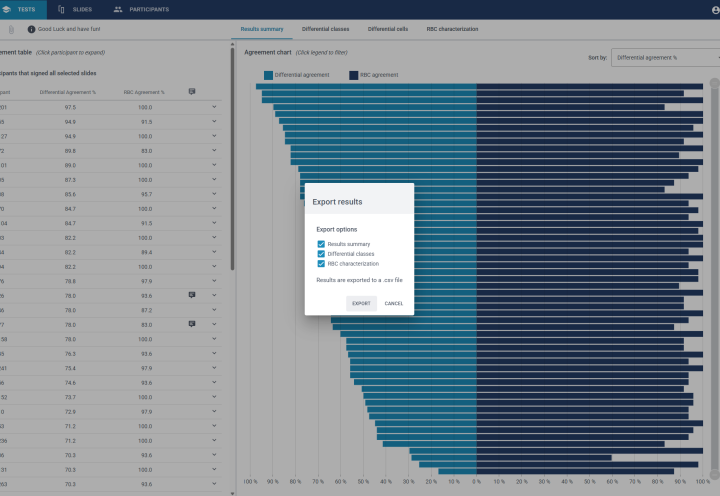Open comment on row with 78.0 and 83.0
The image size is (720, 496).
pyautogui.click(x=192, y=324)
